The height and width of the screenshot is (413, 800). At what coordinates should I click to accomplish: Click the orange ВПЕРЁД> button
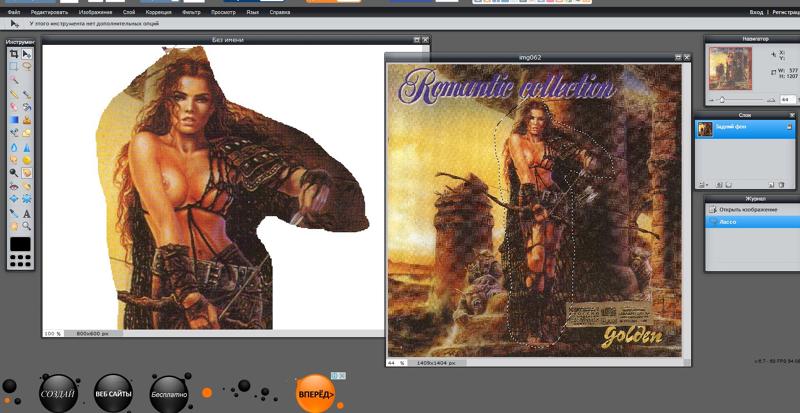[x=316, y=394]
